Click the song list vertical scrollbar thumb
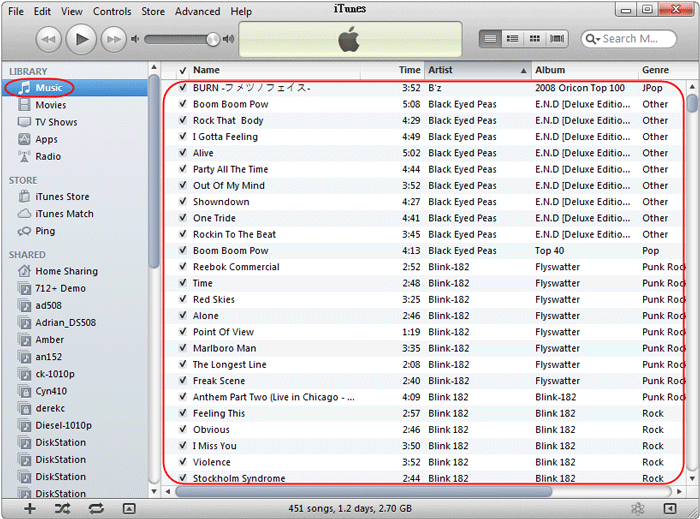The image size is (700, 519). [692, 103]
